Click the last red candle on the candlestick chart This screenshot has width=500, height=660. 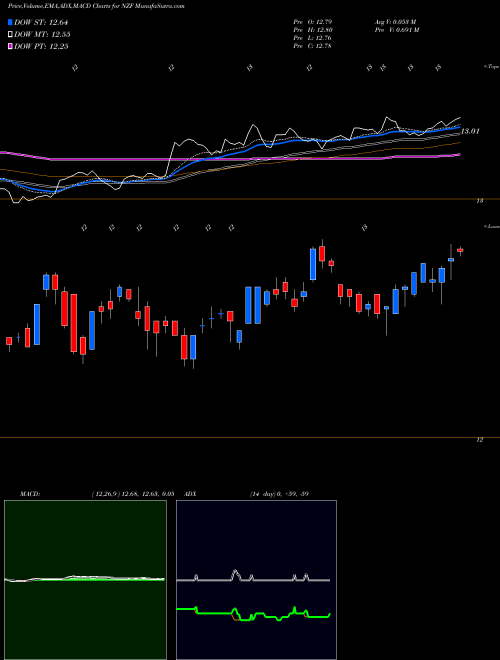pyautogui.click(x=460, y=250)
